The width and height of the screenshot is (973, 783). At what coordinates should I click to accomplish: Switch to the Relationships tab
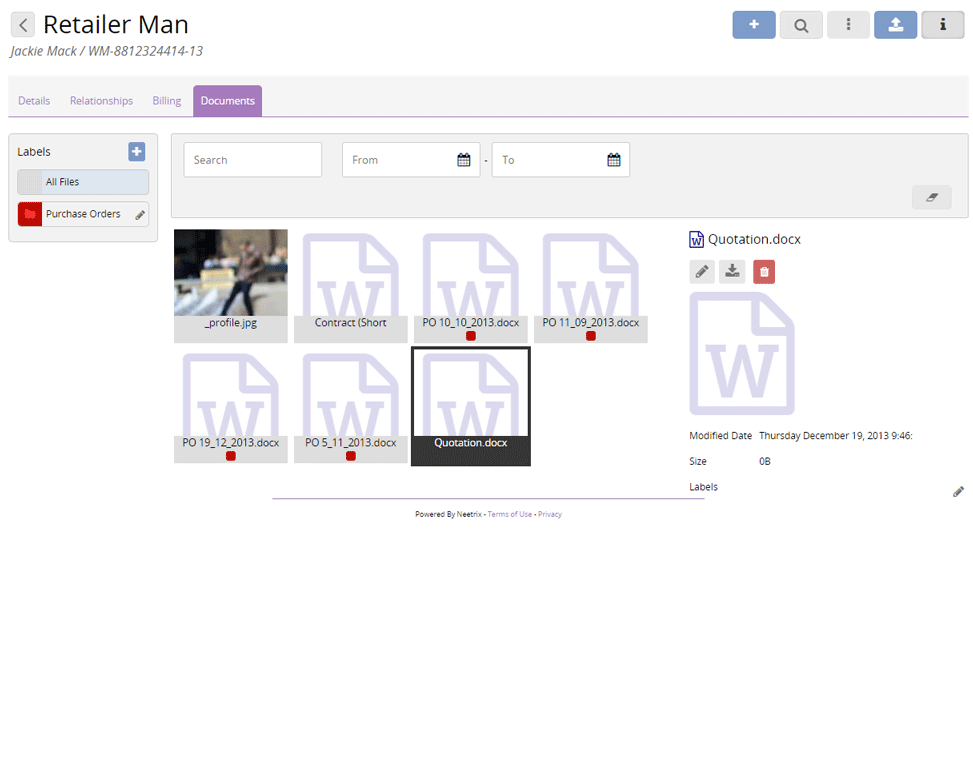click(x=101, y=101)
